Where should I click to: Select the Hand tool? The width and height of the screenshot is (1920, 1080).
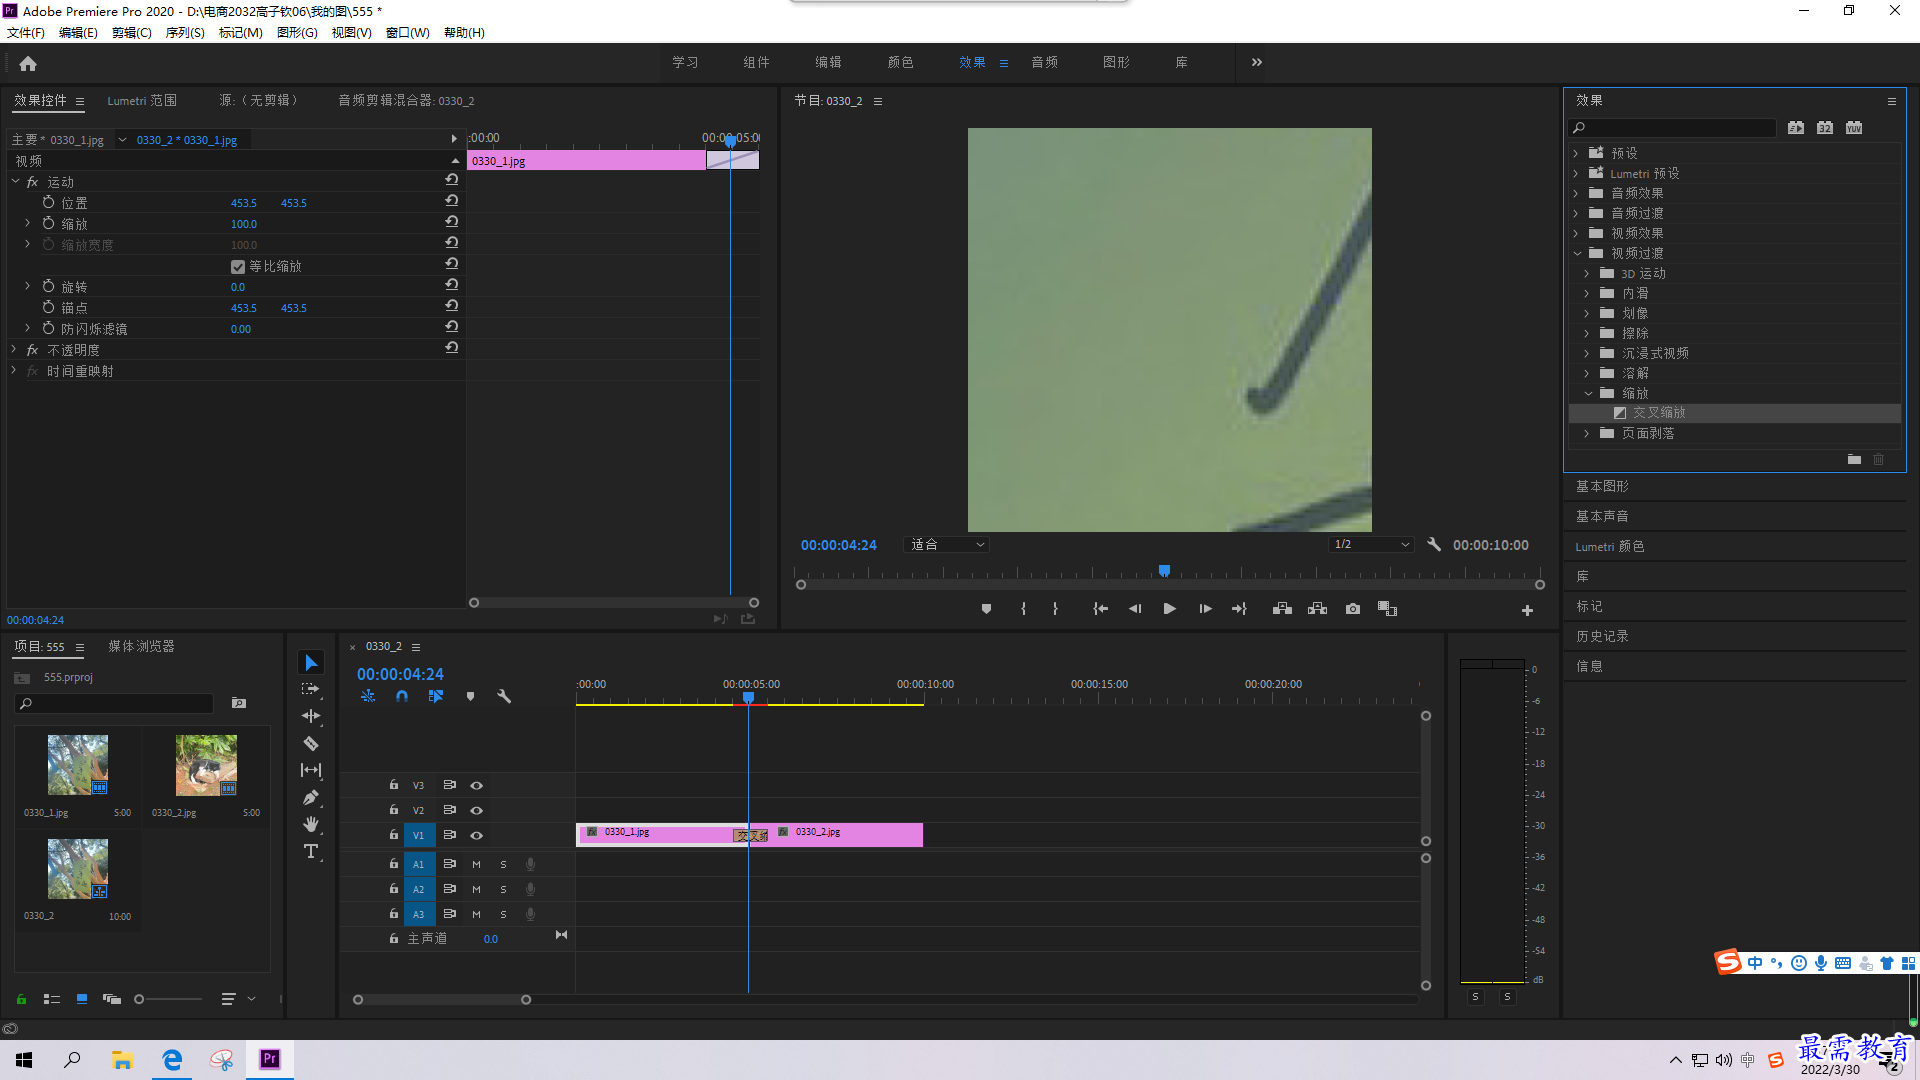311,824
